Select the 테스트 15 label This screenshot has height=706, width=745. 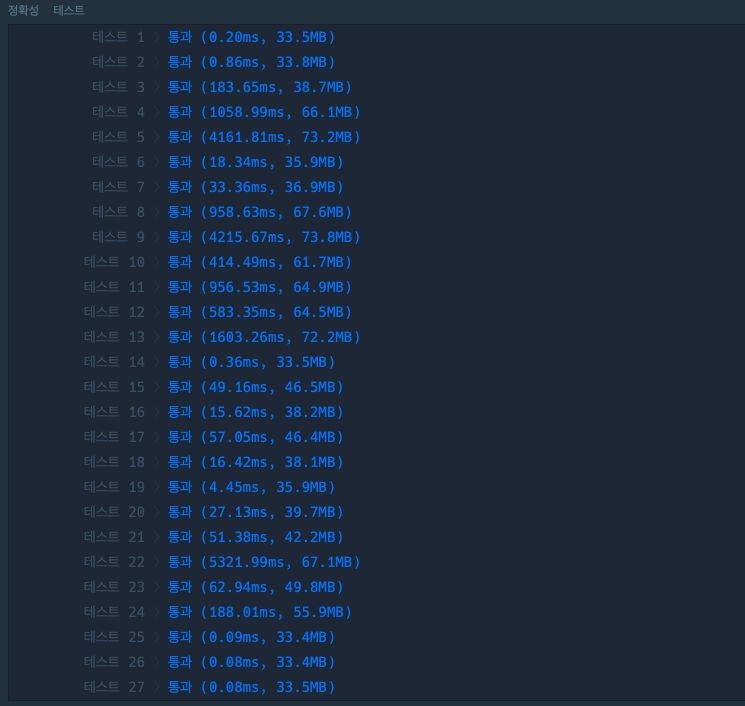(114, 387)
